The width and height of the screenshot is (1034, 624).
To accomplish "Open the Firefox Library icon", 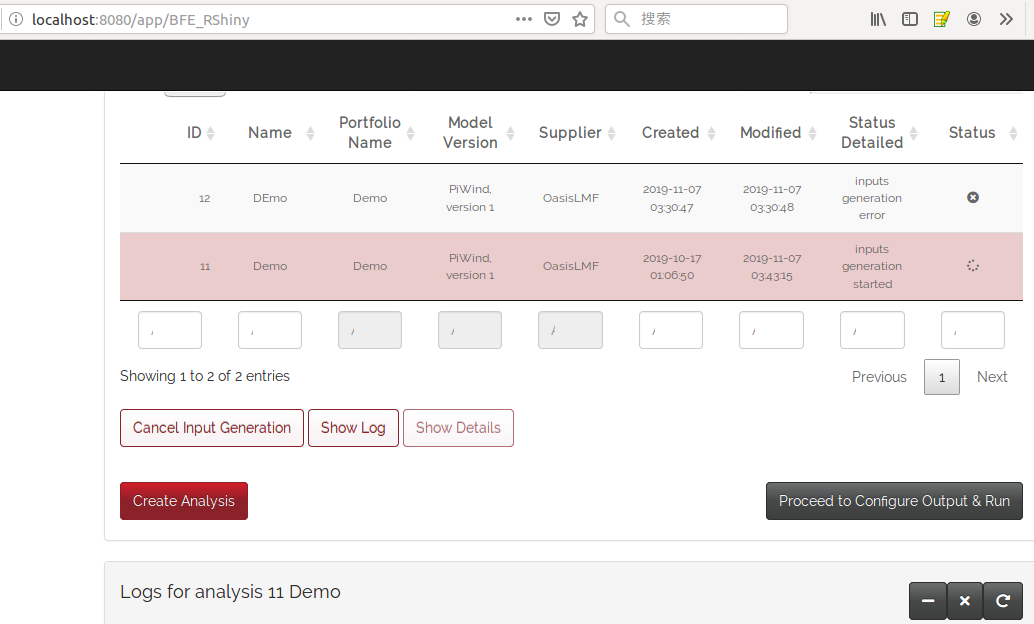I will [x=877, y=18].
